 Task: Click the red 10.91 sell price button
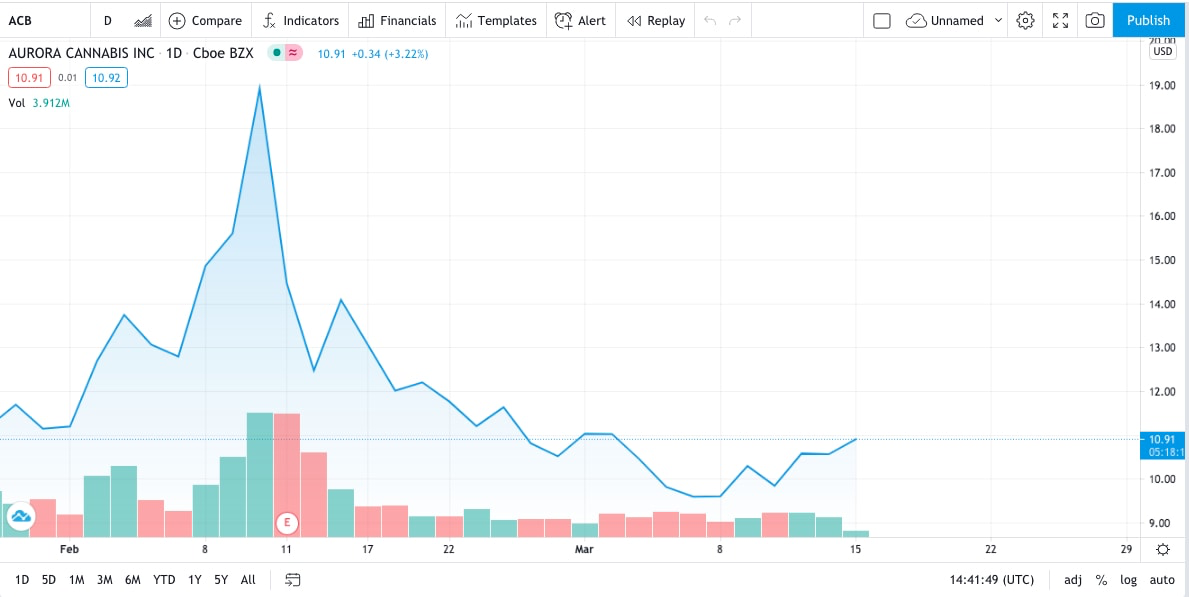coord(30,77)
